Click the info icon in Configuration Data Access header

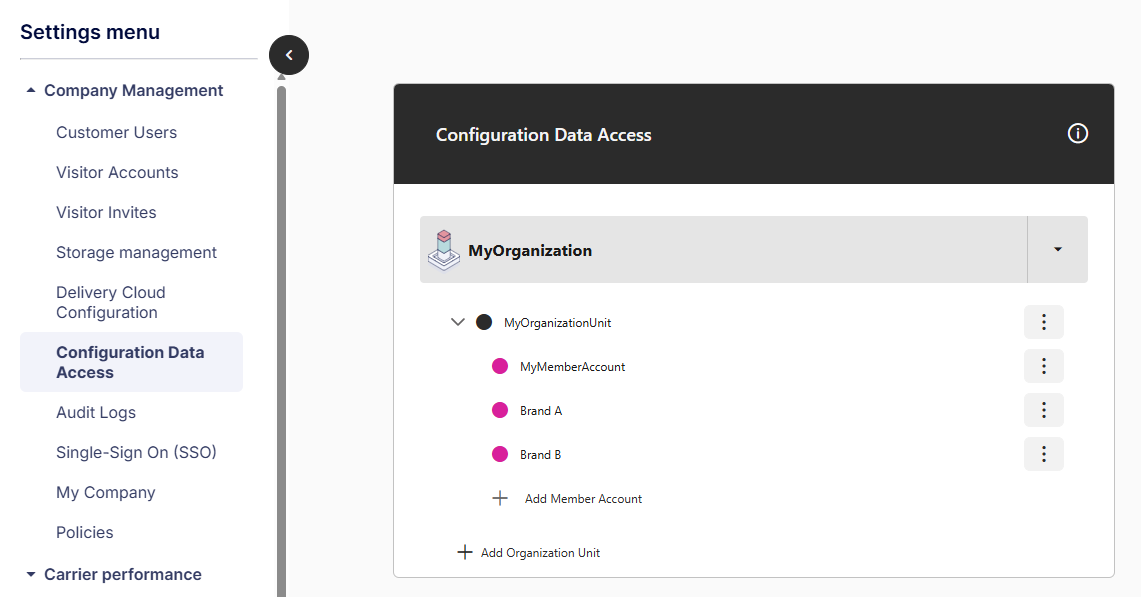(1077, 134)
